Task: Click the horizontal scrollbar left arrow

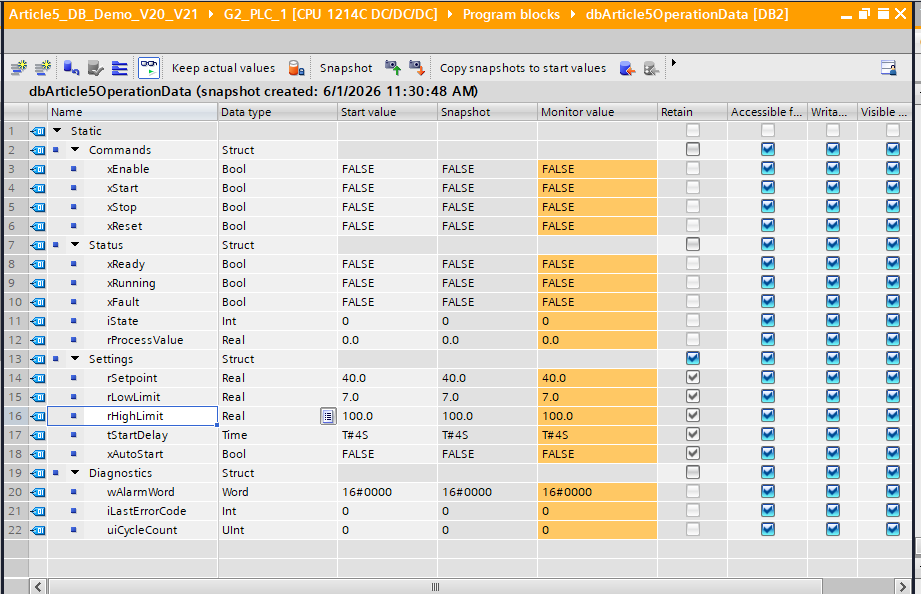Action: point(38,586)
